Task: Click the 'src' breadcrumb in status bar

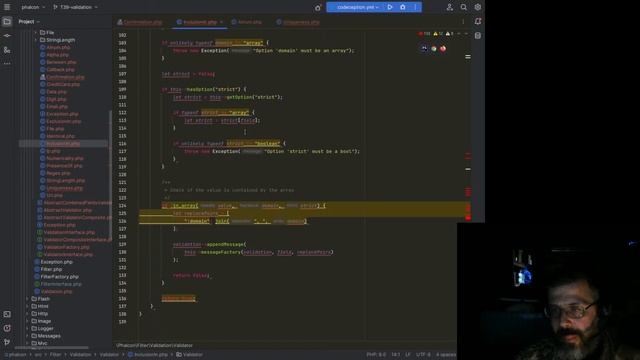Action: click(38, 355)
